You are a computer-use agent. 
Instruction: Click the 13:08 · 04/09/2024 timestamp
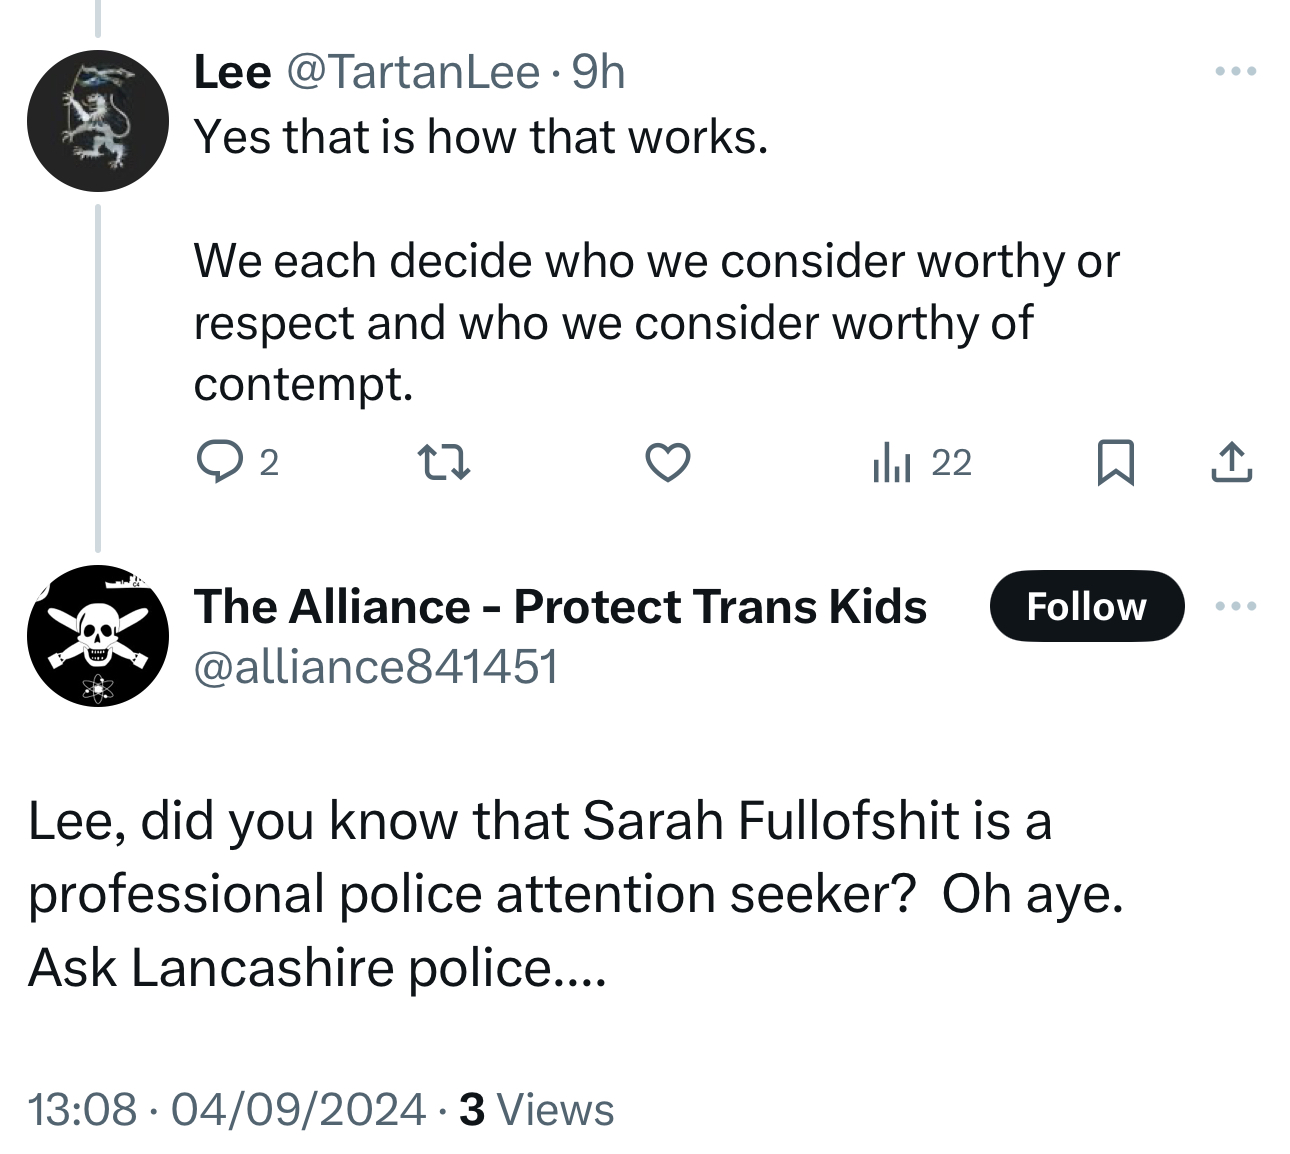[x=228, y=1109]
